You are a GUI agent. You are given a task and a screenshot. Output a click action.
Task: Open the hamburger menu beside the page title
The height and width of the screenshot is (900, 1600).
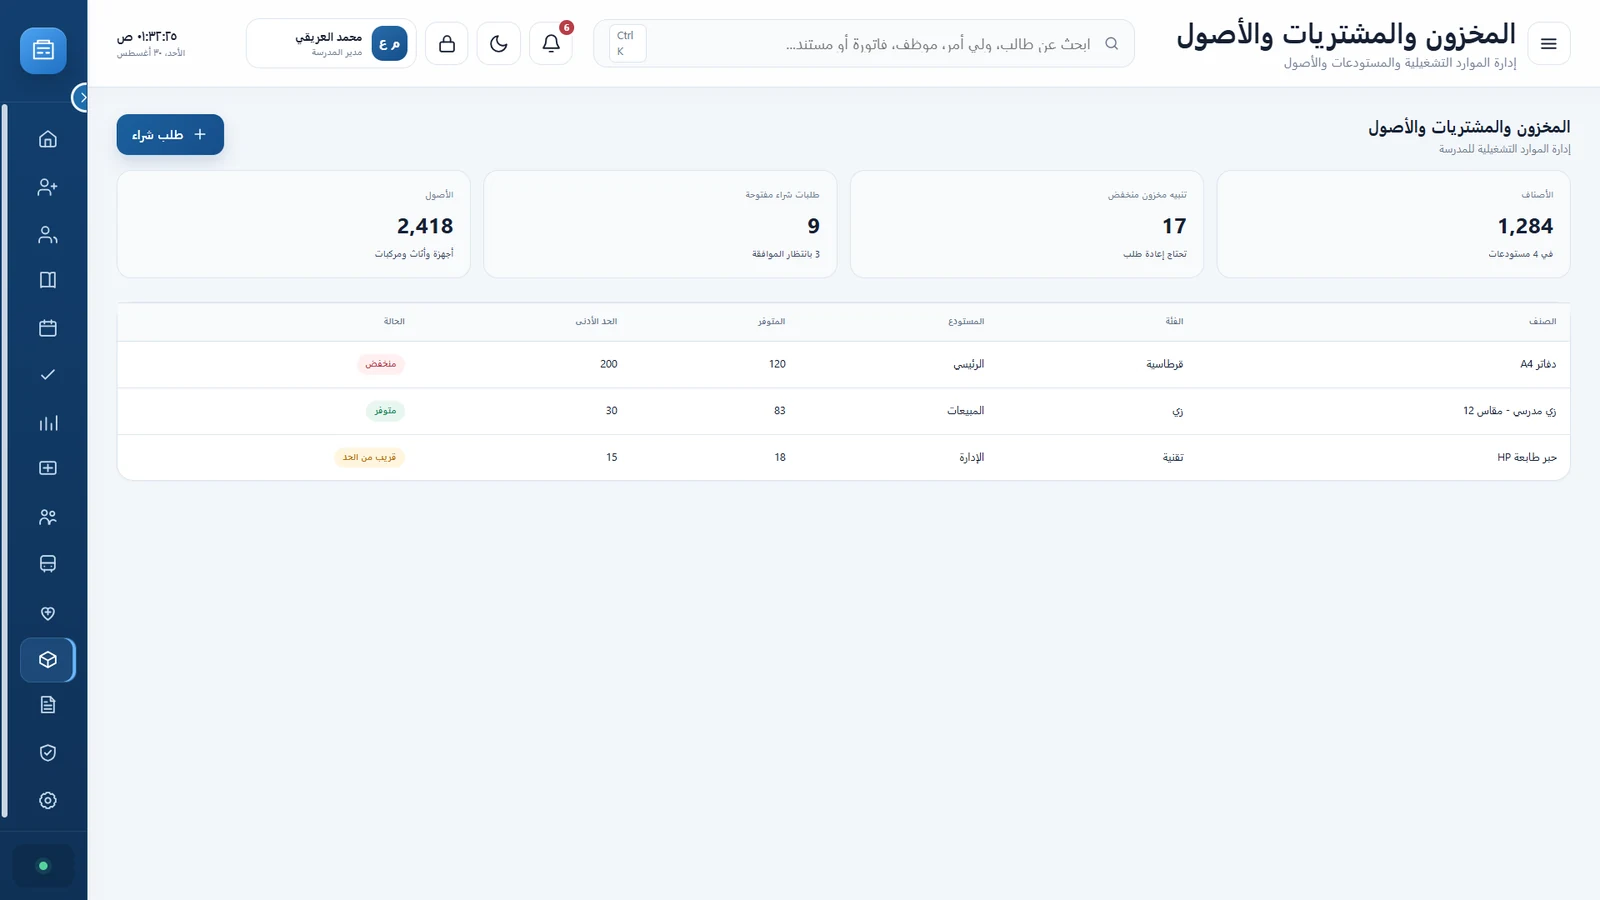click(x=1549, y=44)
